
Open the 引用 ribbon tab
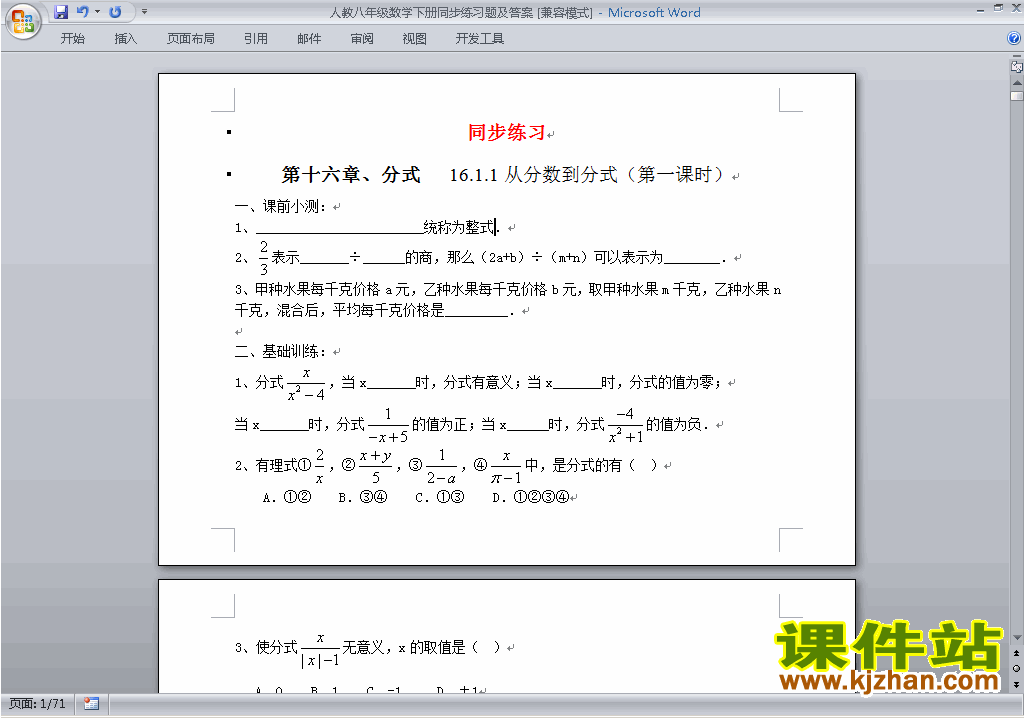[x=256, y=39]
